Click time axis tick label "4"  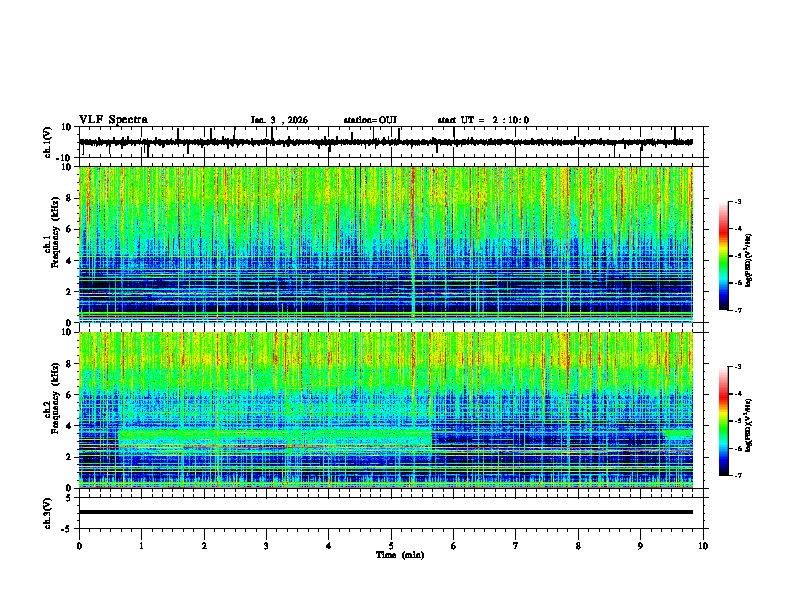(328, 546)
